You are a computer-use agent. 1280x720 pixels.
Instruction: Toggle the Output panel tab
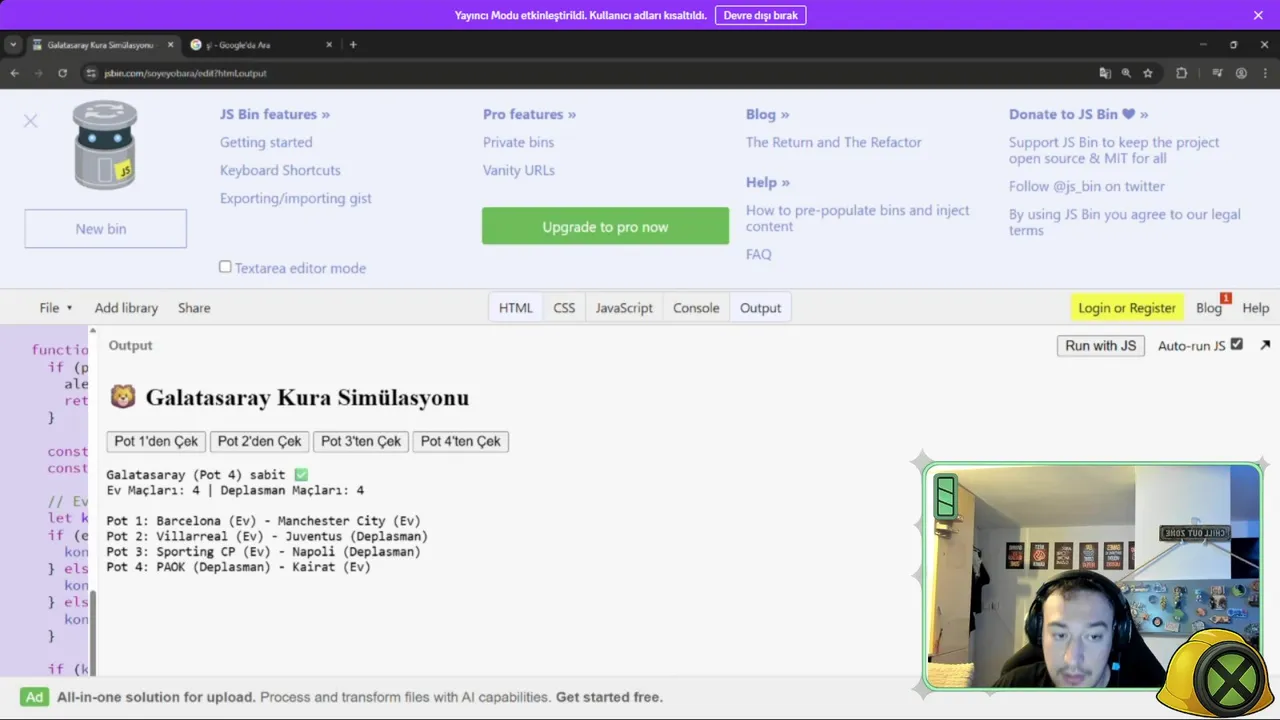[760, 308]
